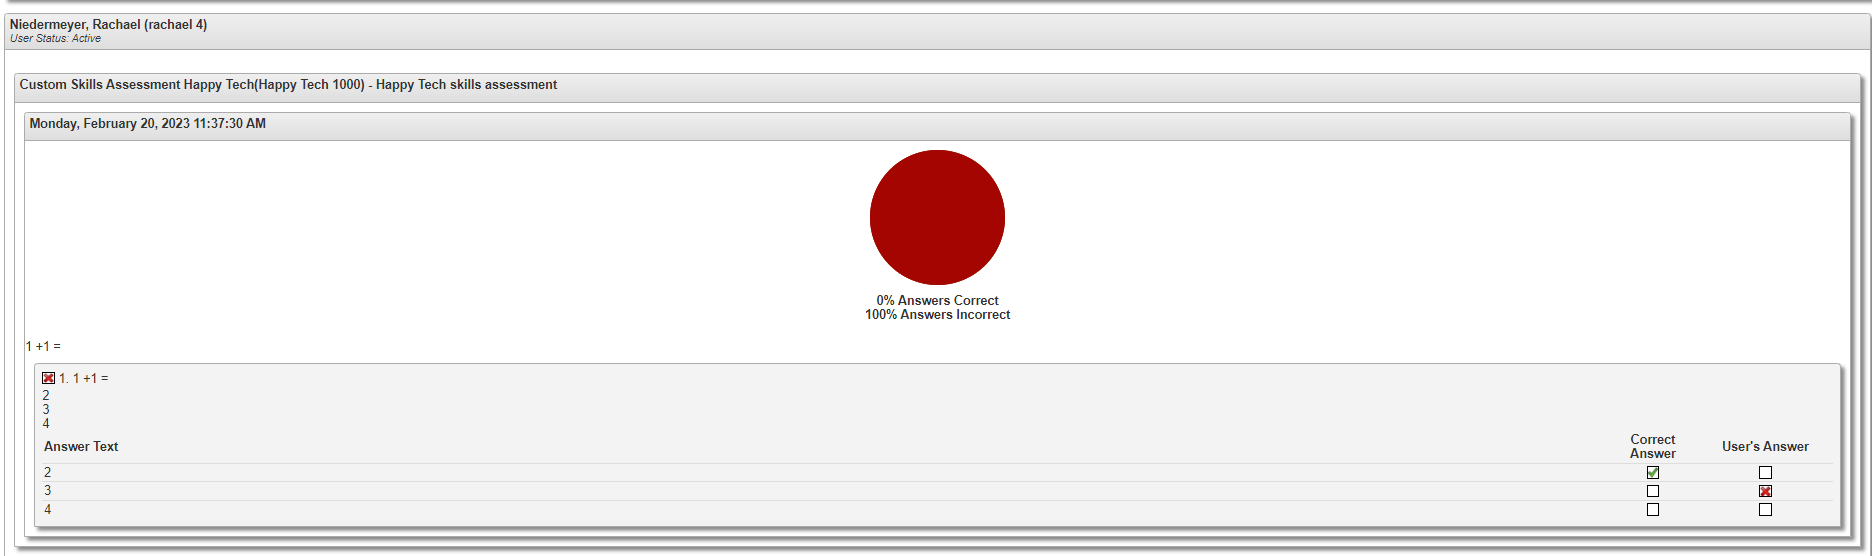Viewport: 1872px width, 556px height.
Task: Click the red X icon beside question 1
Action: (48, 378)
